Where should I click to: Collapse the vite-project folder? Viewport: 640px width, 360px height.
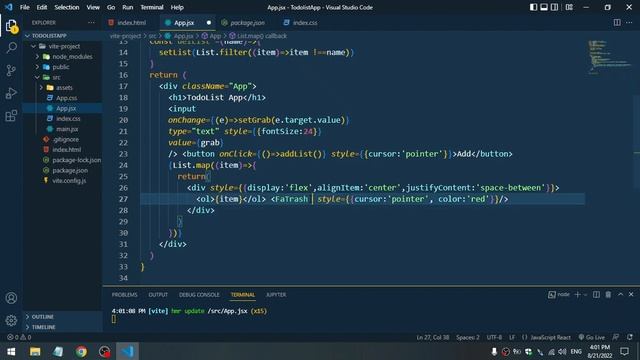(x=62, y=46)
